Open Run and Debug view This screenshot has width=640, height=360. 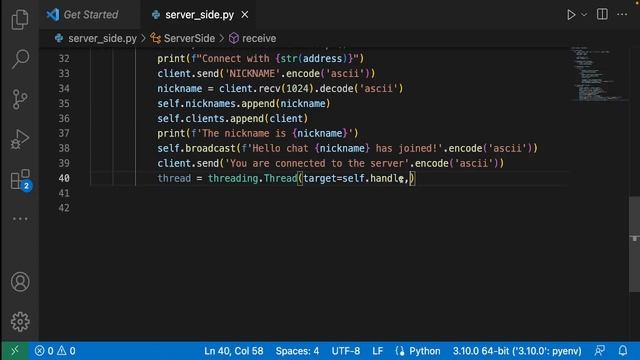pos(20,139)
